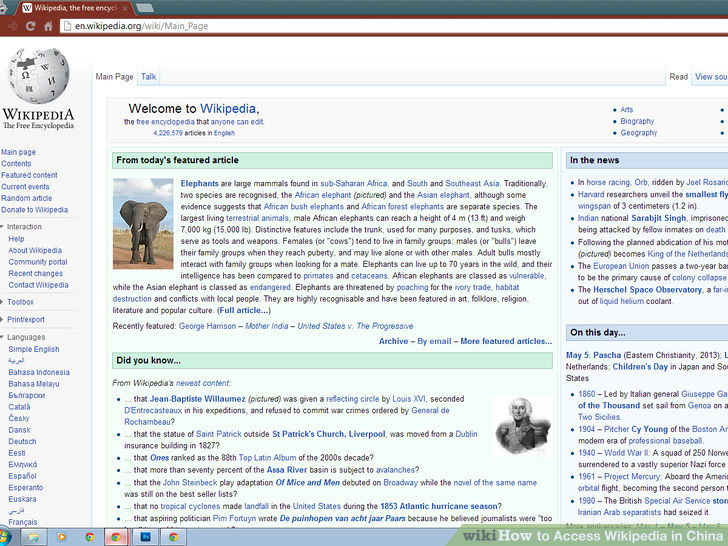Switch to Español language
The height and width of the screenshot is (546, 728).
22,476
